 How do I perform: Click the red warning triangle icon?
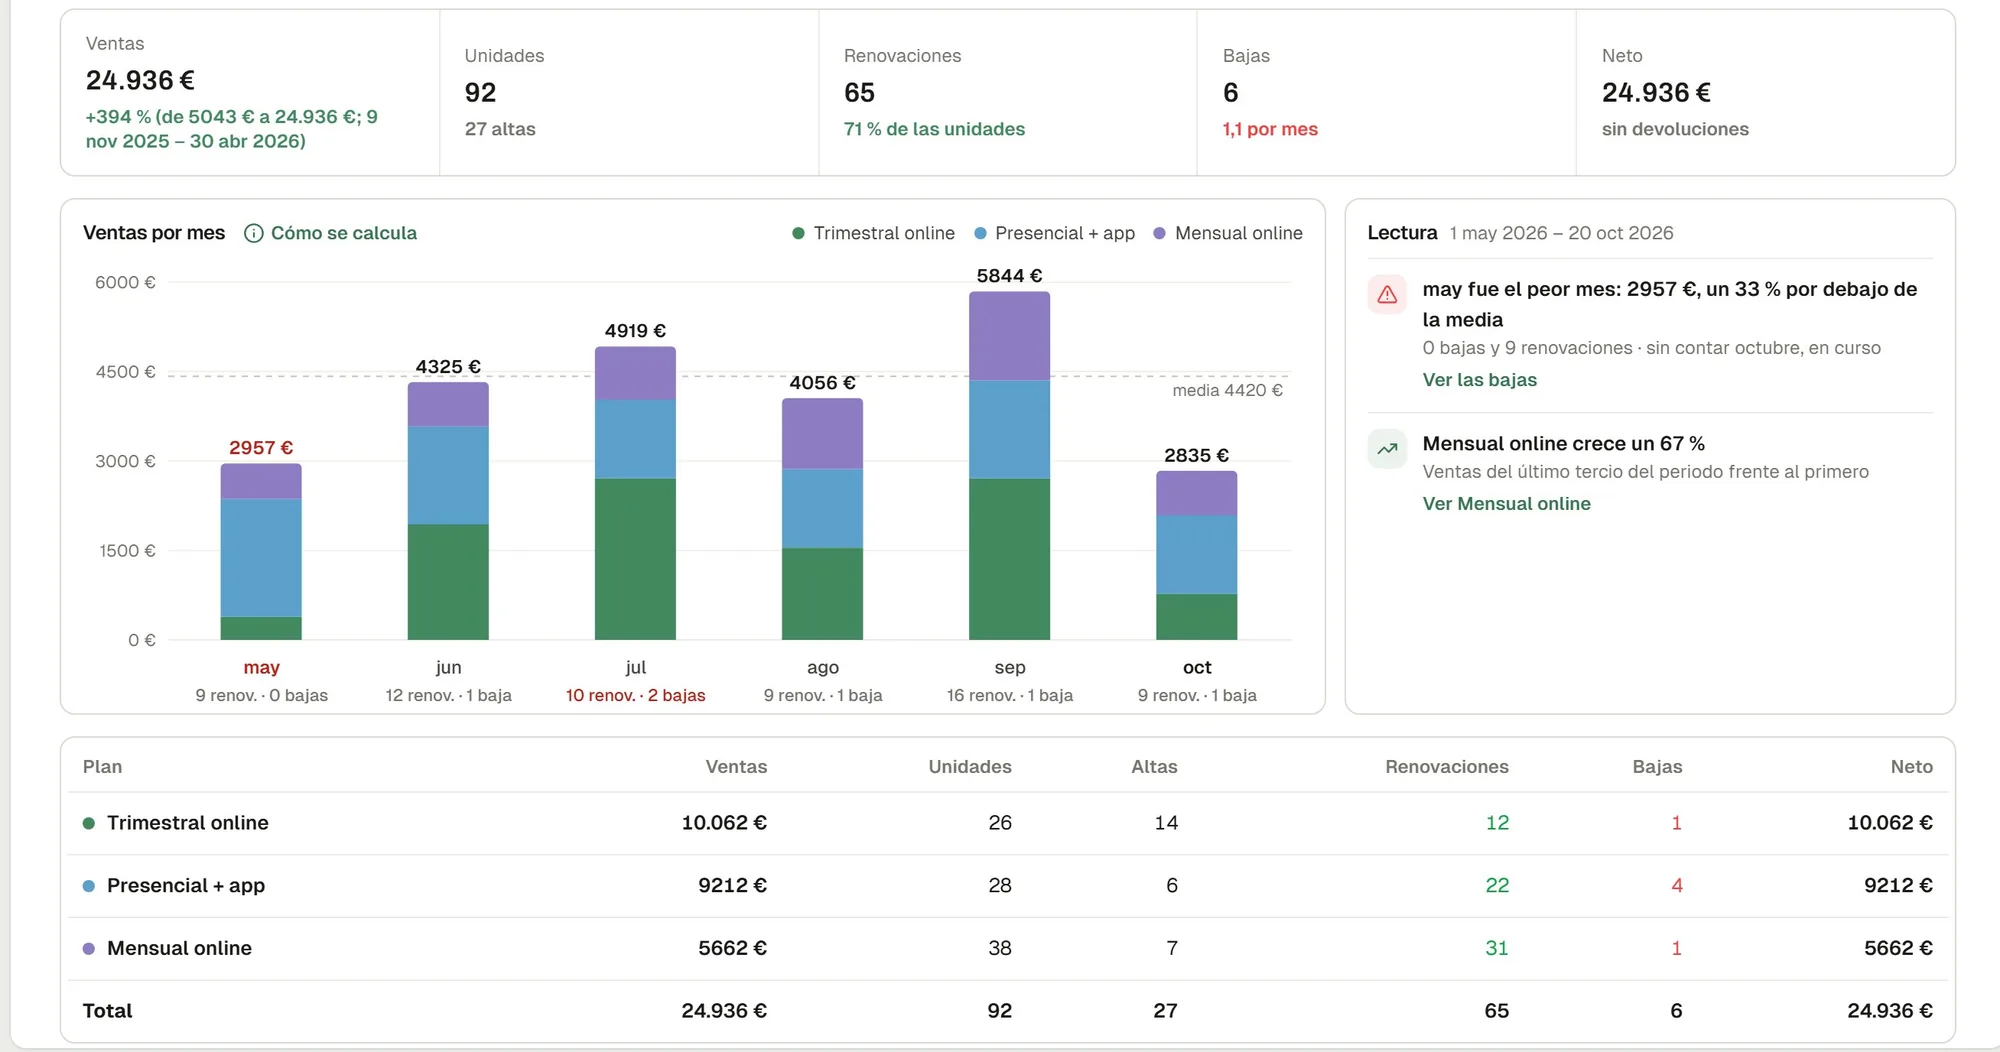pyautogui.click(x=1387, y=294)
